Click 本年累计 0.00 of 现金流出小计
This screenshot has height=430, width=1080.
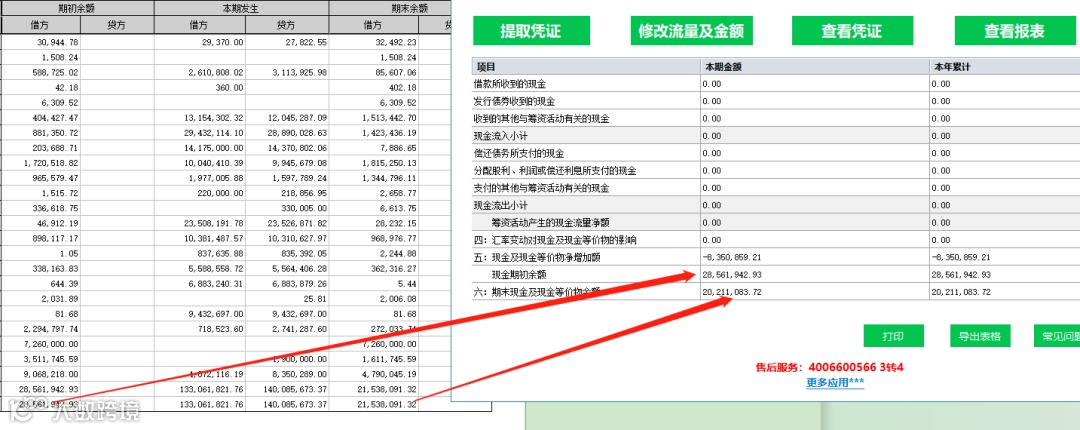941,205
